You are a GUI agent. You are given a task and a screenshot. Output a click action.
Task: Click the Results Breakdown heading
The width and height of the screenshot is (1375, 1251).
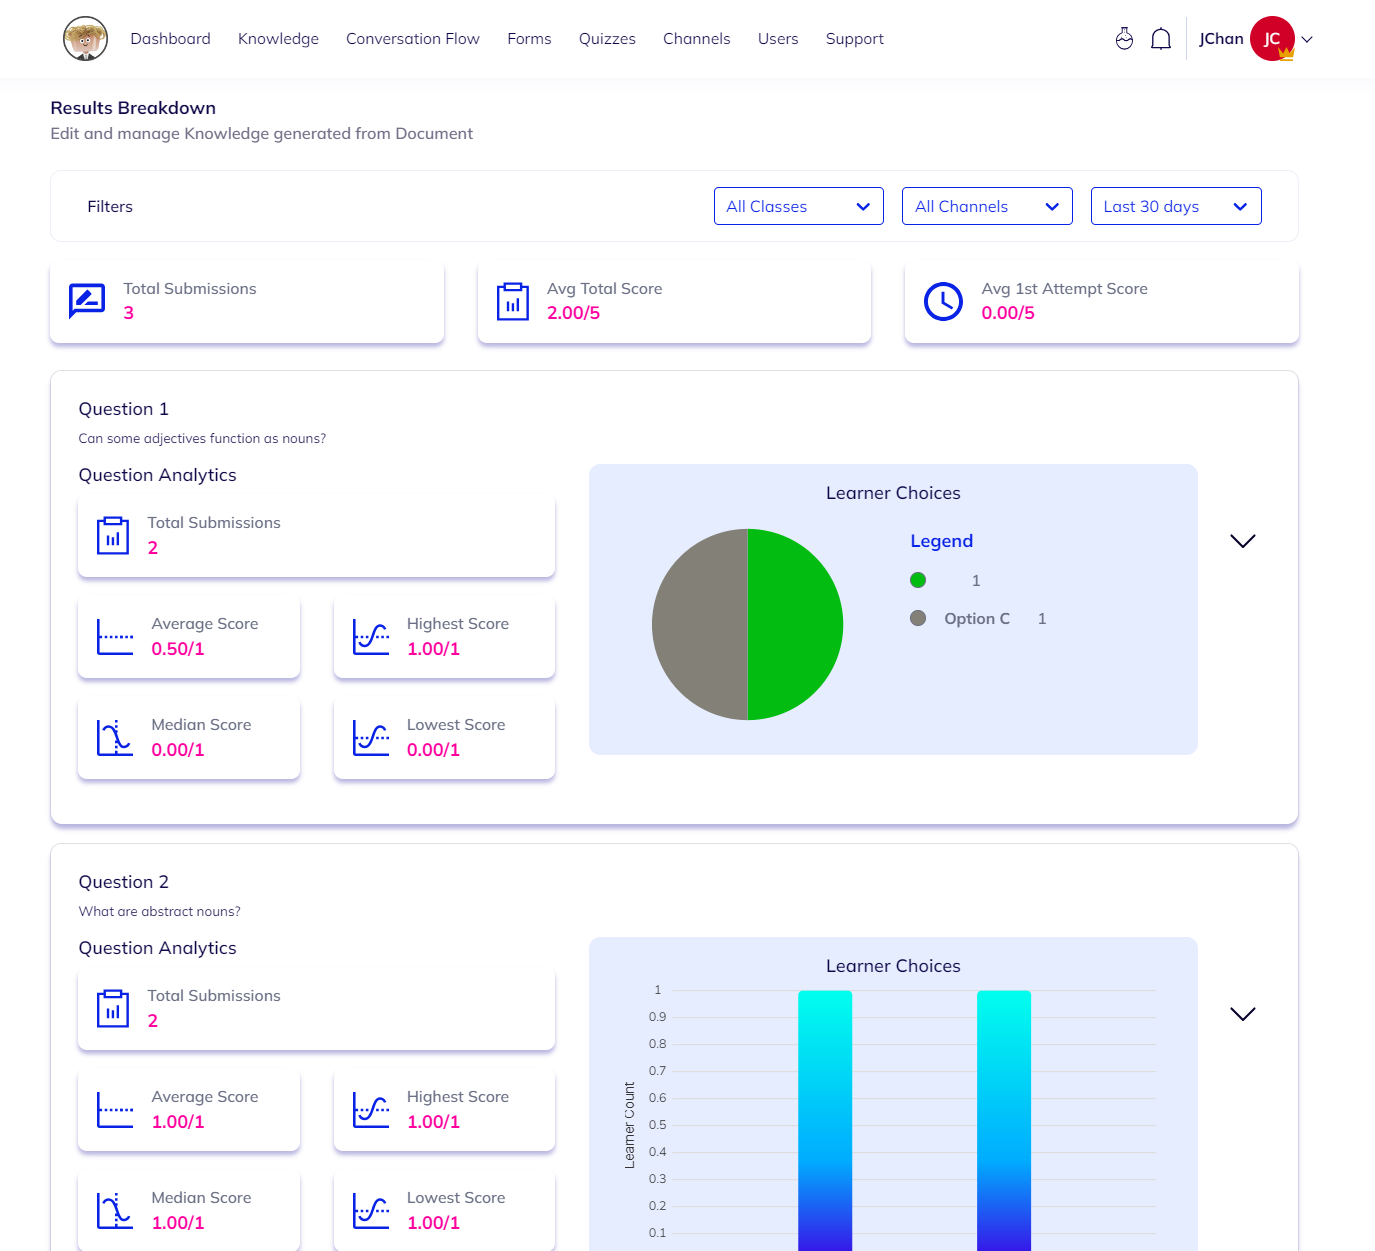pos(133,108)
